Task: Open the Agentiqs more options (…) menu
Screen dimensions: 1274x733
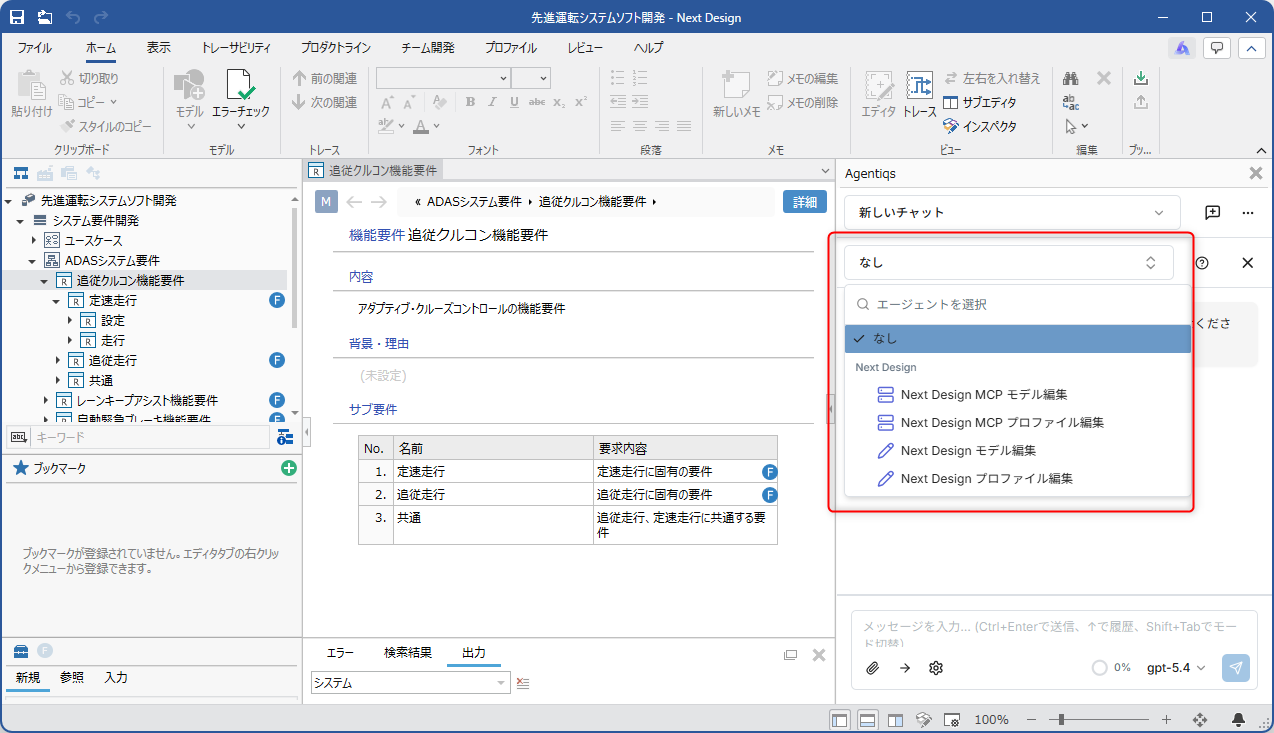Action: pyautogui.click(x=1248, y=212)
